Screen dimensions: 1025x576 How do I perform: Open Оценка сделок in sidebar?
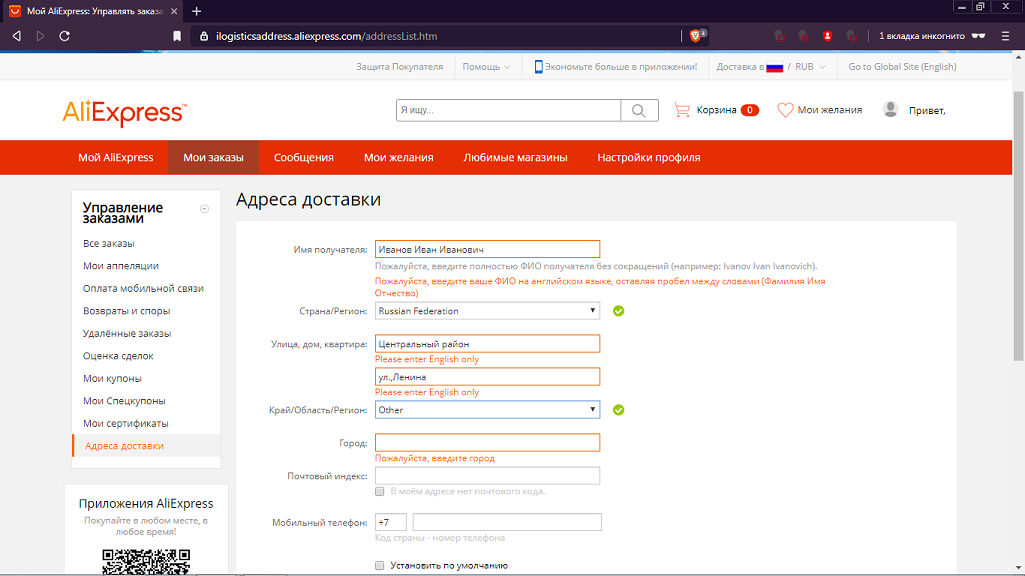[118, 356]
